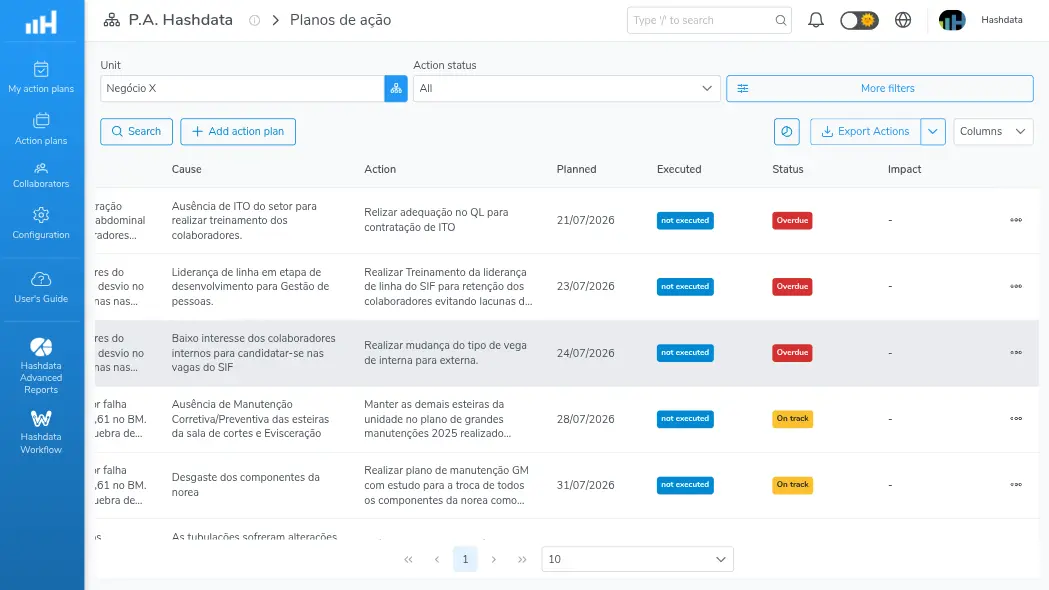This screenshot has height=590, width=1049.
Task: Toggle the dark/light theme switch
Action: coord(859,20)
